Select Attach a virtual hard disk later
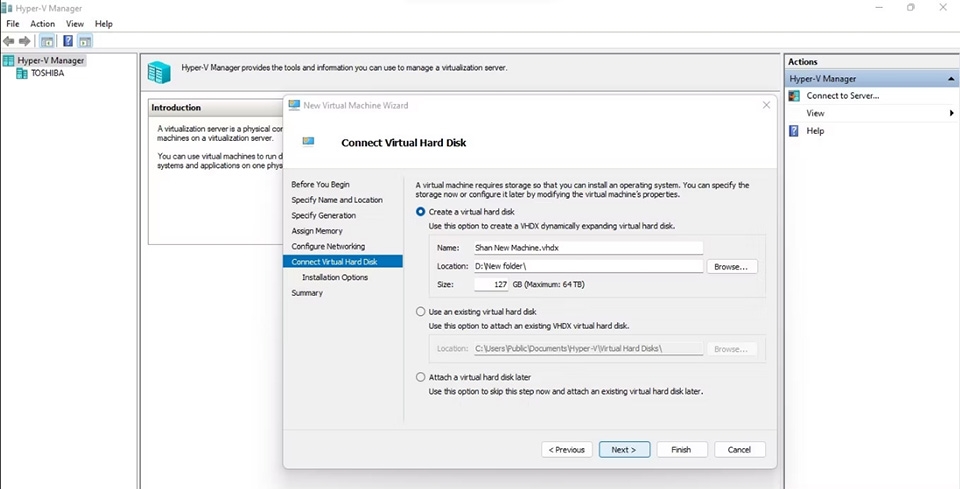The image size is (960, 489). [420, 377]
